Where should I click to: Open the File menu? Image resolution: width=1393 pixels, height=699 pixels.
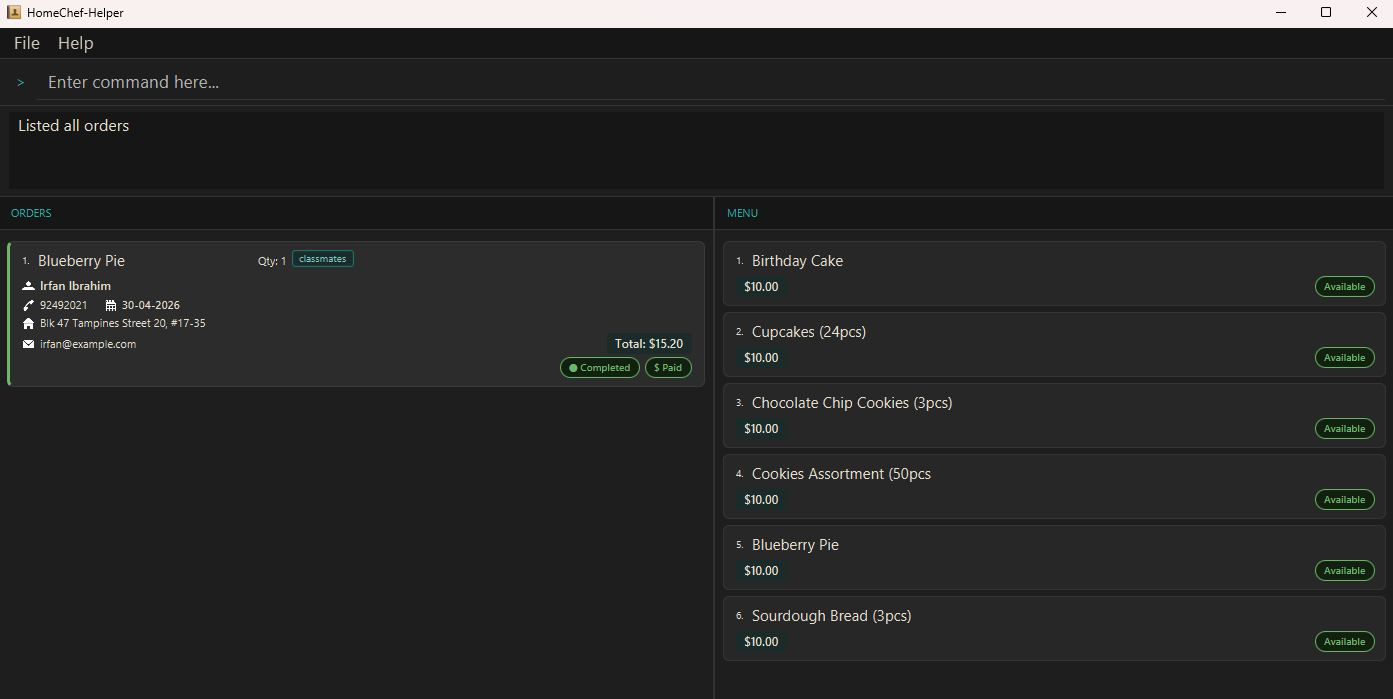pyautogui.click(x=26, y=43)
